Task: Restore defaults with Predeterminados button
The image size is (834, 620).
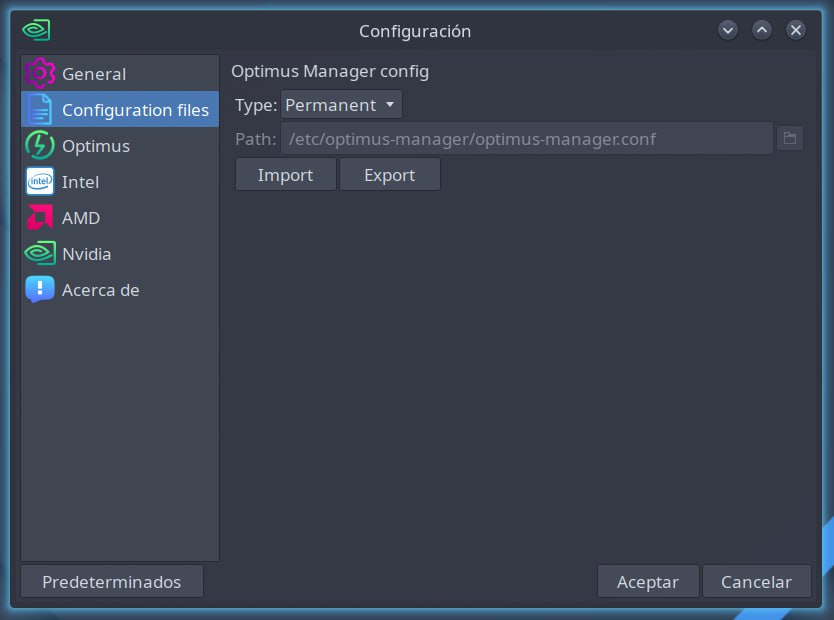Action: (112, 581)
